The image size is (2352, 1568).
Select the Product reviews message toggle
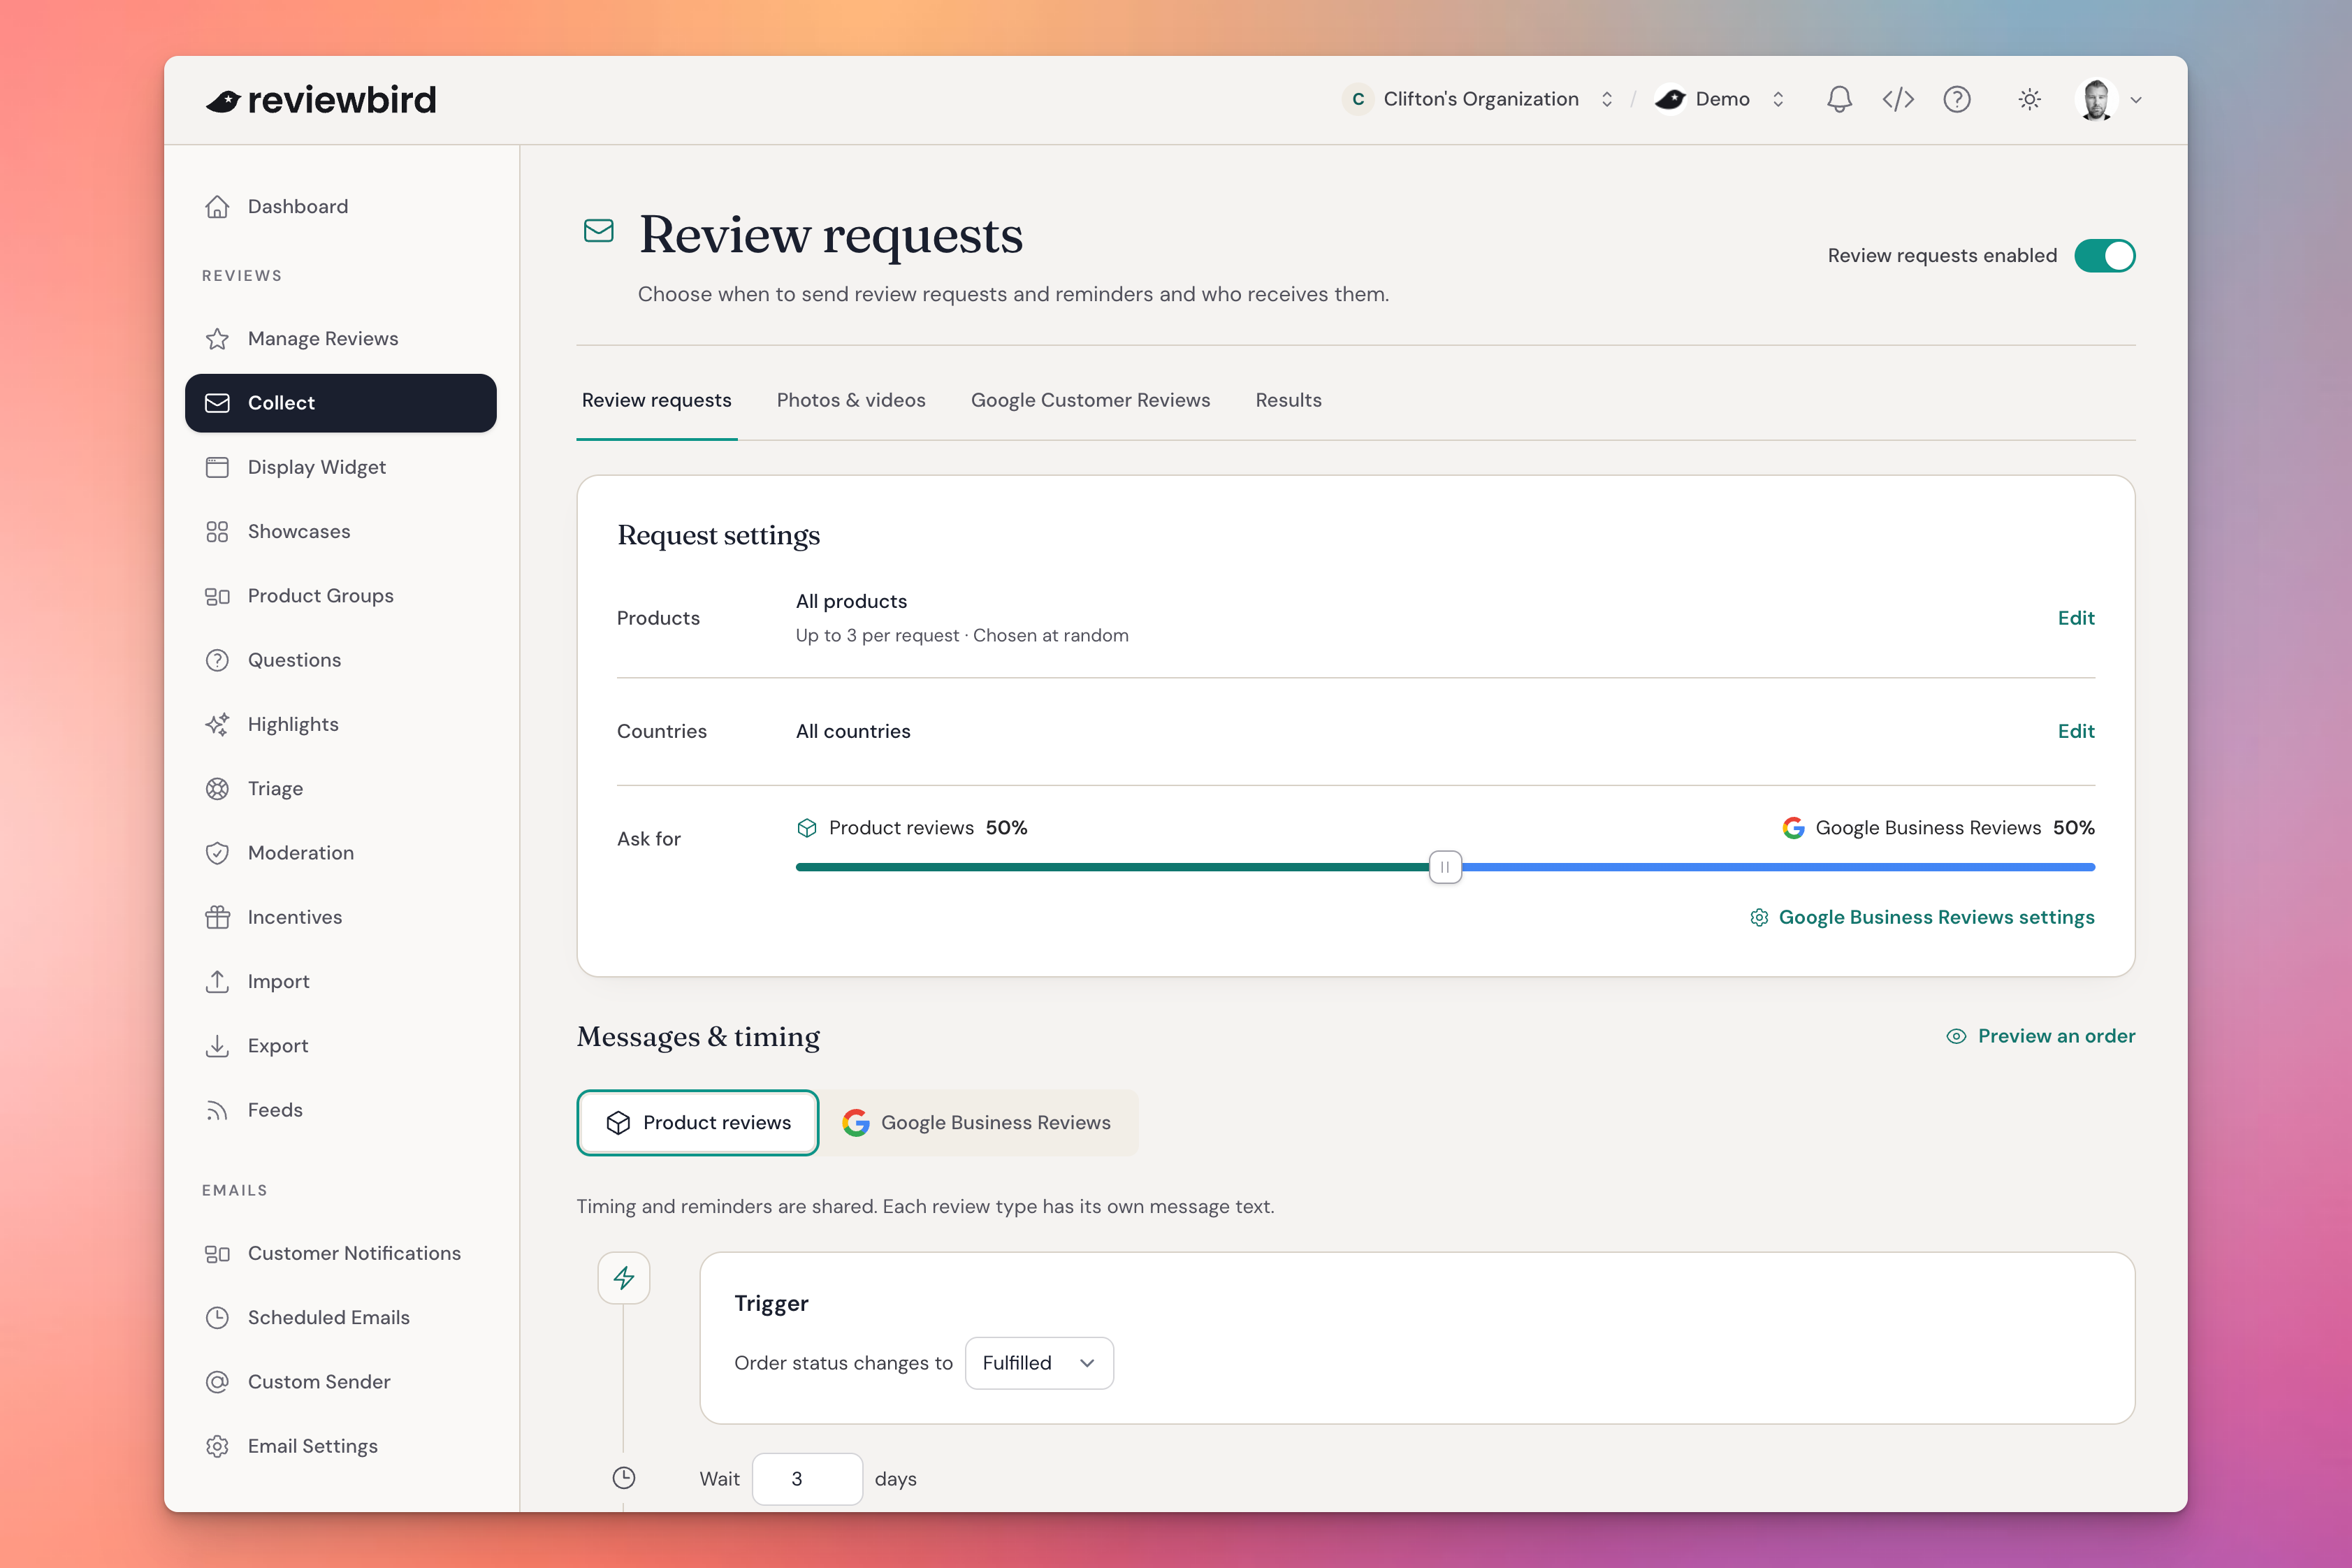coord(698,1123)
